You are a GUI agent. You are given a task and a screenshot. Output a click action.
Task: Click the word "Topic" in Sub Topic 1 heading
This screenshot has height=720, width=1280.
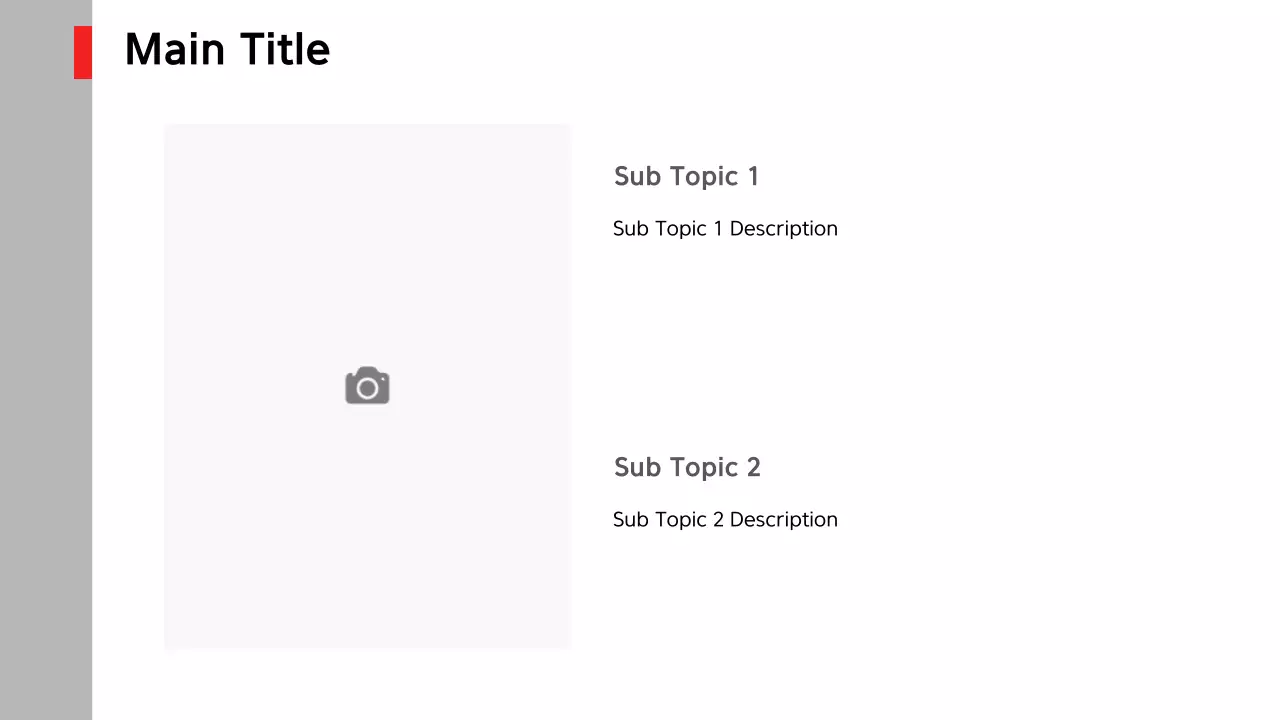(x=698, y=177)
